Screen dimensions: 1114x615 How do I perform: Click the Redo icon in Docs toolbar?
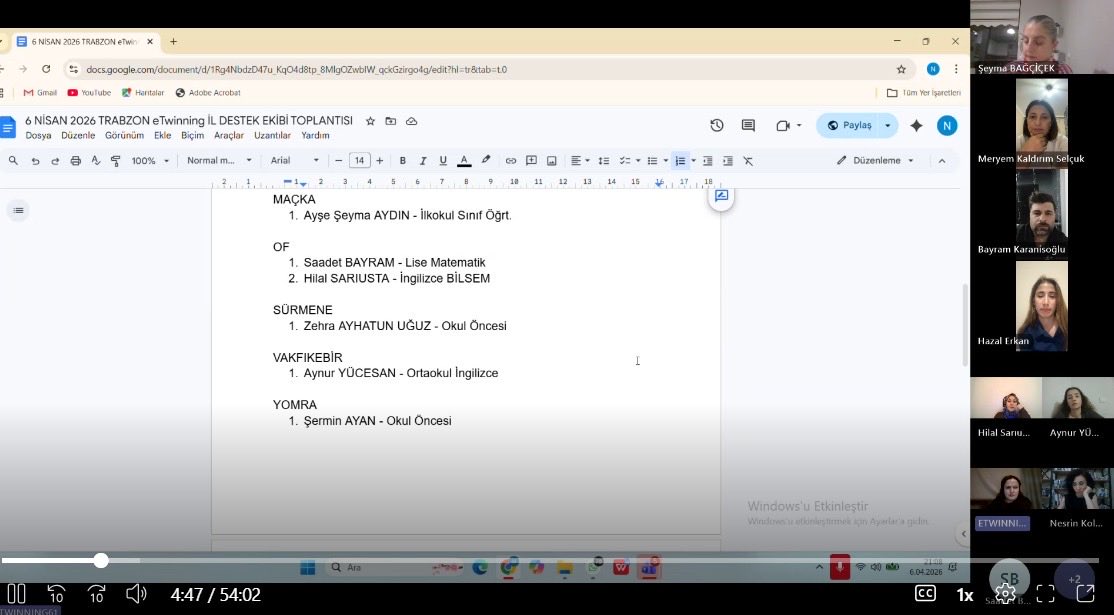[x=55, y=161]
